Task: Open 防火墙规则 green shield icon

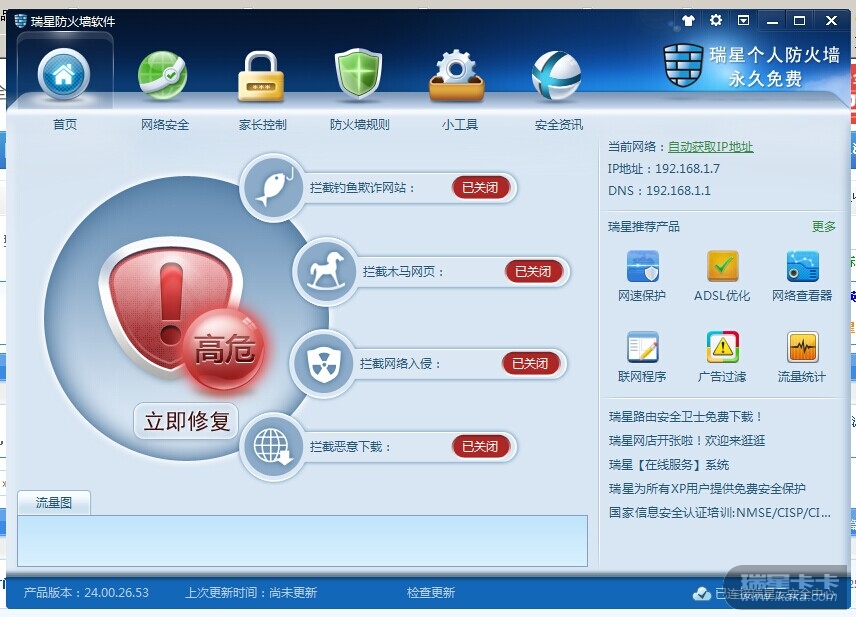Action: (358, 74)
